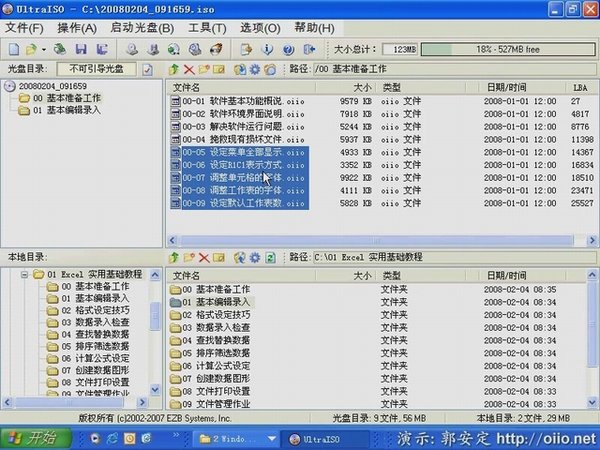
Task: Create a new folder in the disc pane
Action: tap(204, 69)
